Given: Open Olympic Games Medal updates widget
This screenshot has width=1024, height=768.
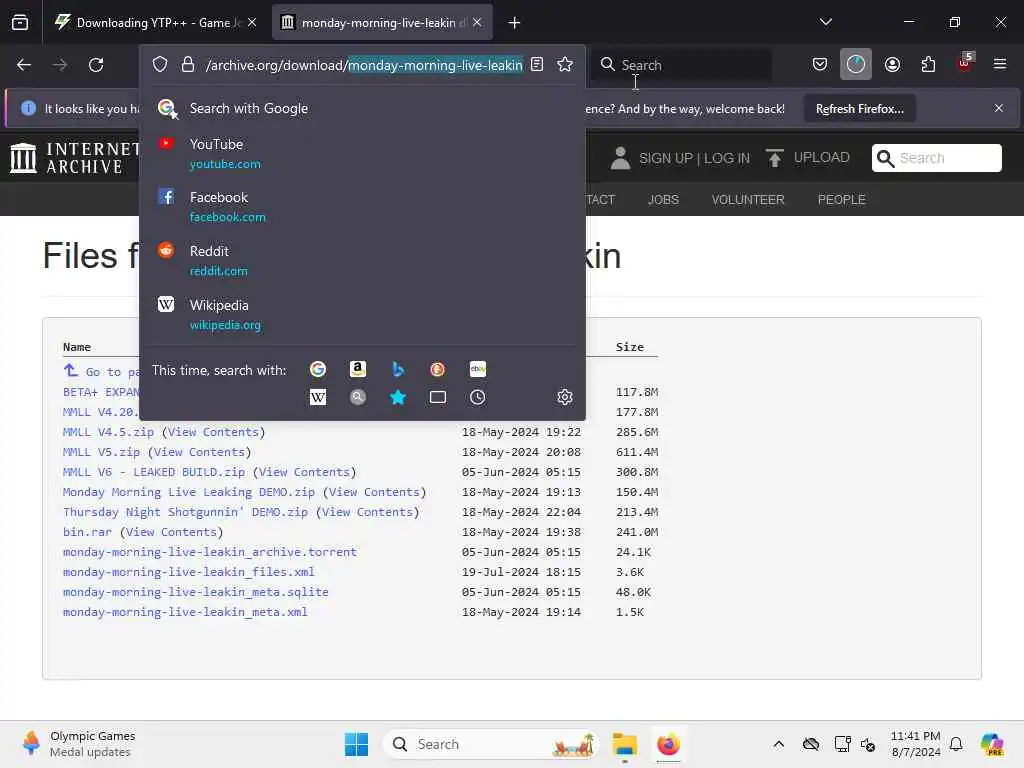Looking at the screenshot, I should pyautogui.click(x=78, y=744).
